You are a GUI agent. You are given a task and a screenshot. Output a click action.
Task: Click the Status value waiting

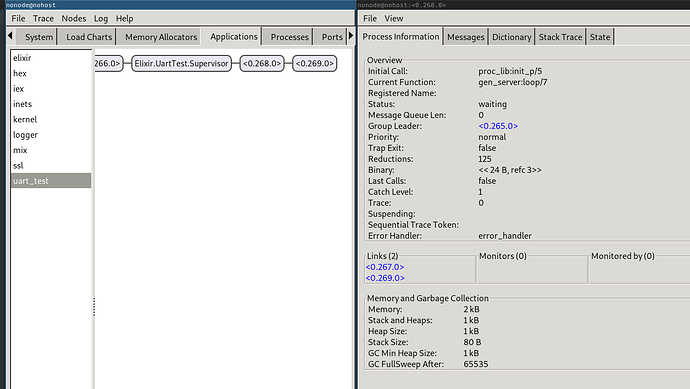click(x=492, y=104)
